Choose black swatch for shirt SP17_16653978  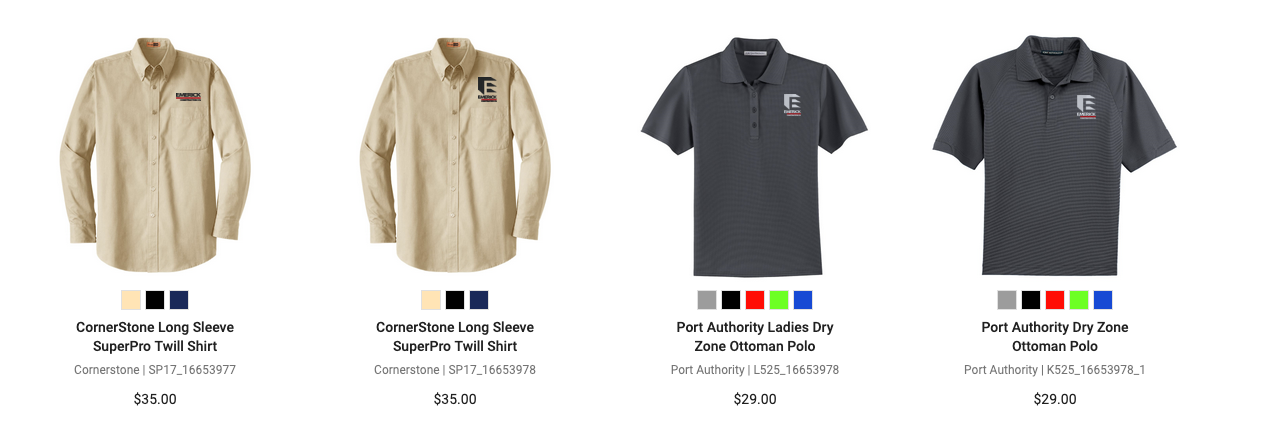(455, 300)
